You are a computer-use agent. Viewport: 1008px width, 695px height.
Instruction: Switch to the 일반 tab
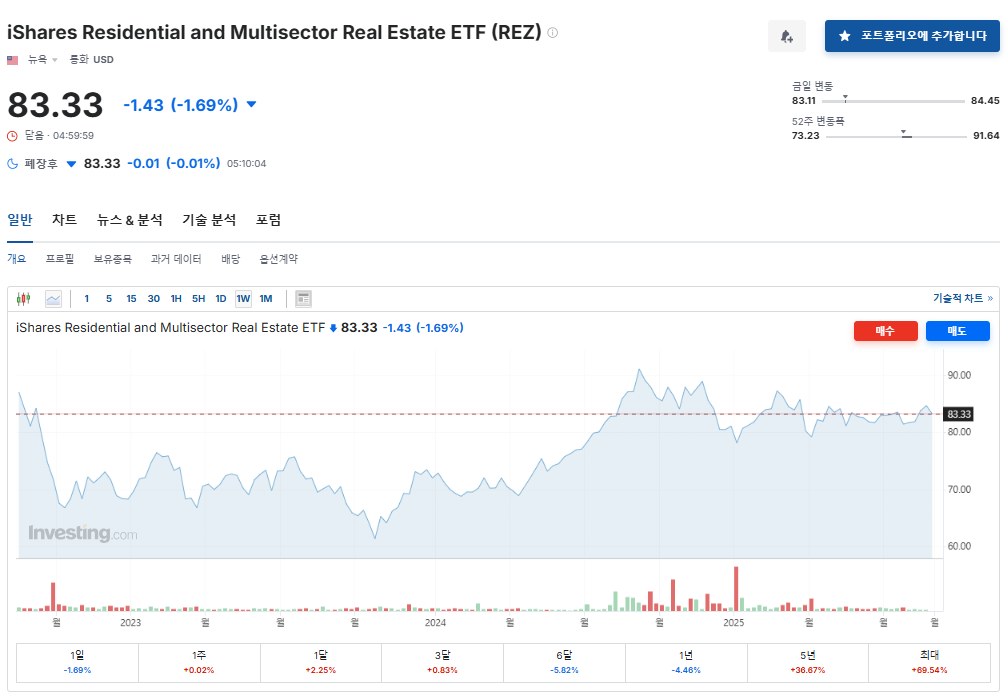[x=20, y=220]
